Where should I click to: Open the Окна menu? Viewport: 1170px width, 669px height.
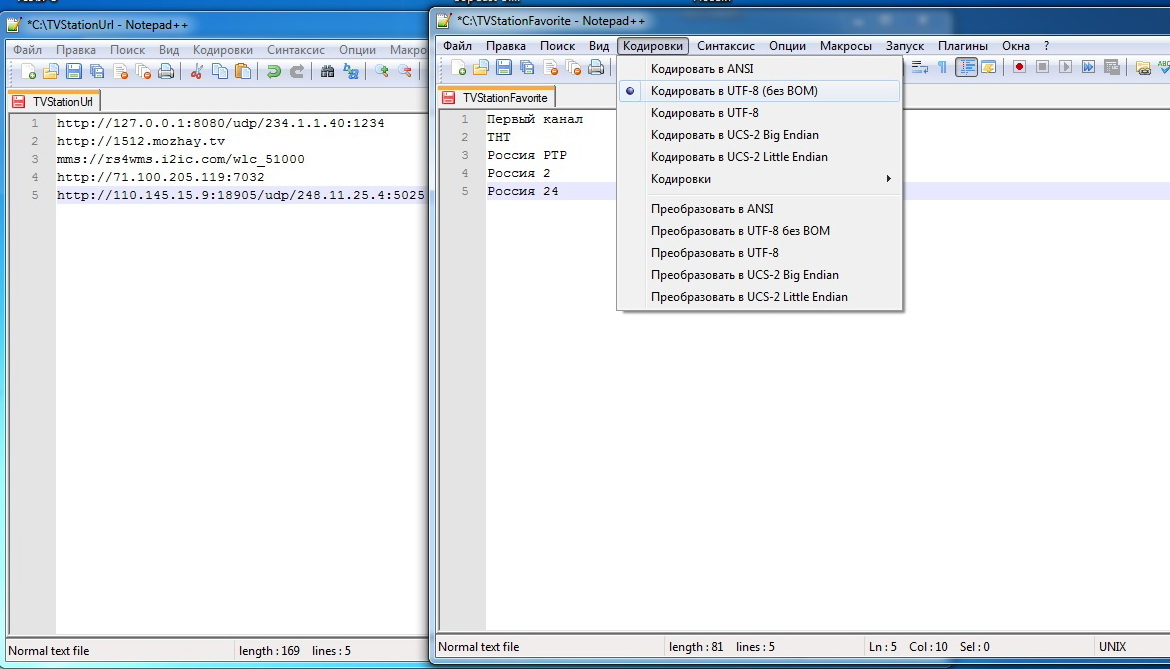[x=1016, y=46]
